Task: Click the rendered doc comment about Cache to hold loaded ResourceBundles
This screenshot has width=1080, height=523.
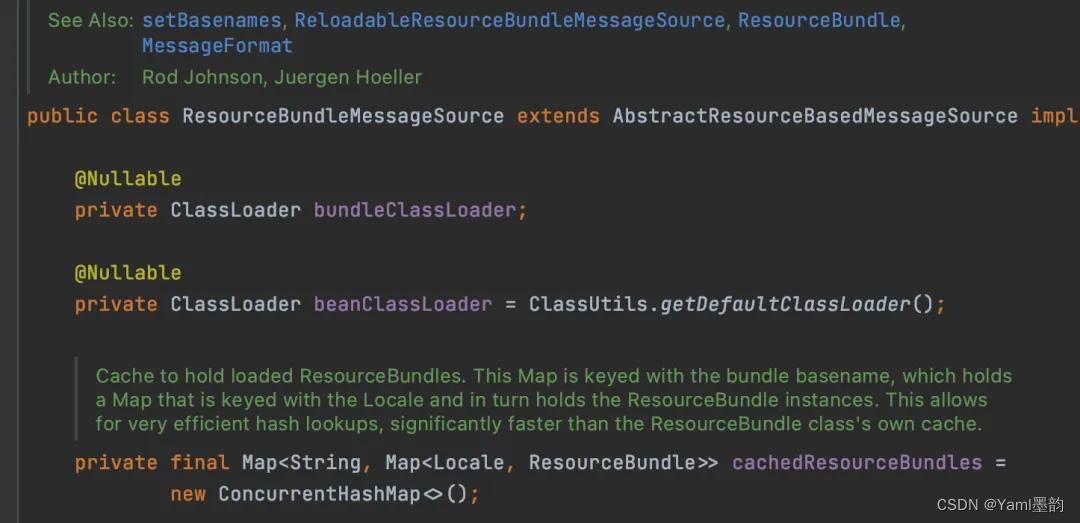Action: pyautogui.click(x=554, y=400)
